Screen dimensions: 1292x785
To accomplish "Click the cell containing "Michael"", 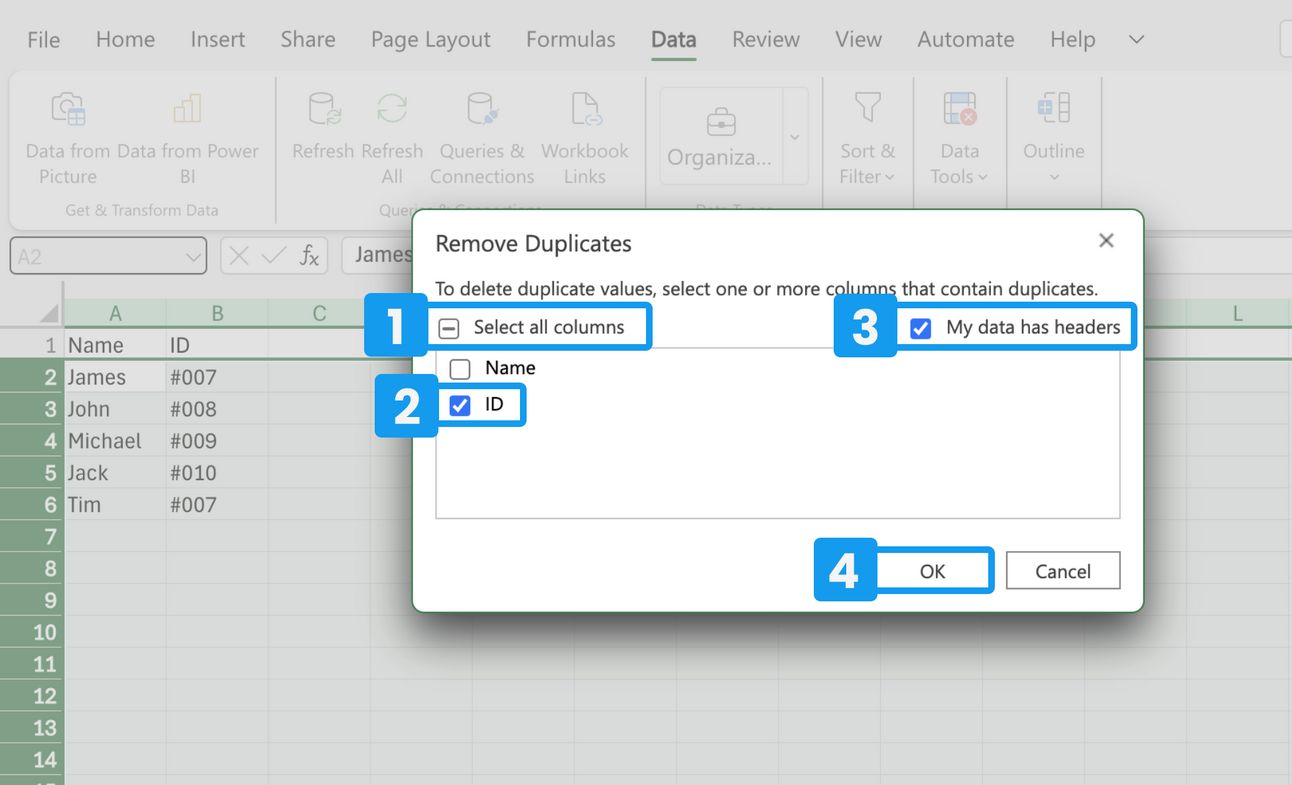I will [x=115, y=441].
